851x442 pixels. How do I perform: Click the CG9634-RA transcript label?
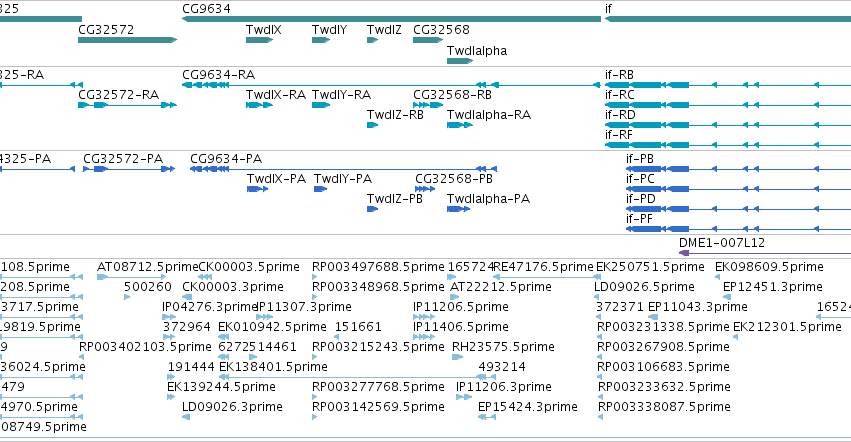click(219, 75)
